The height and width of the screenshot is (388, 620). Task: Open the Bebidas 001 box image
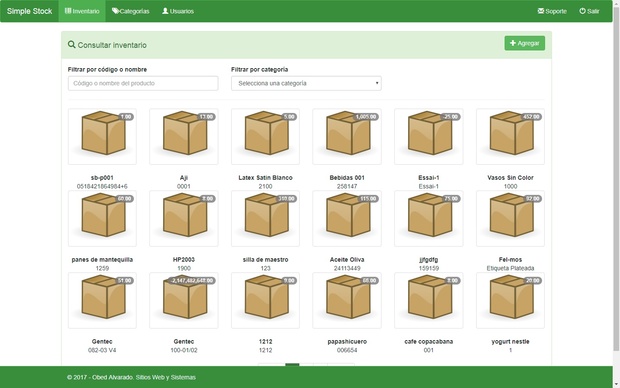(347, 136)
